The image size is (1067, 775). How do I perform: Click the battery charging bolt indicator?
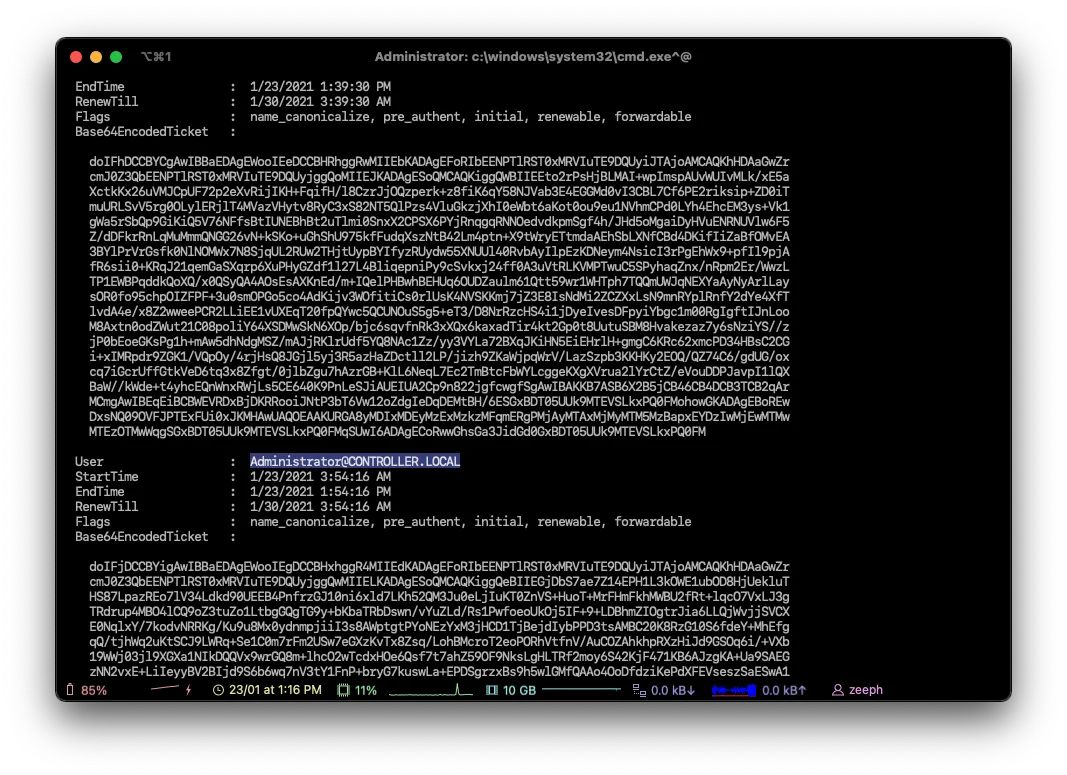[188, 690]
